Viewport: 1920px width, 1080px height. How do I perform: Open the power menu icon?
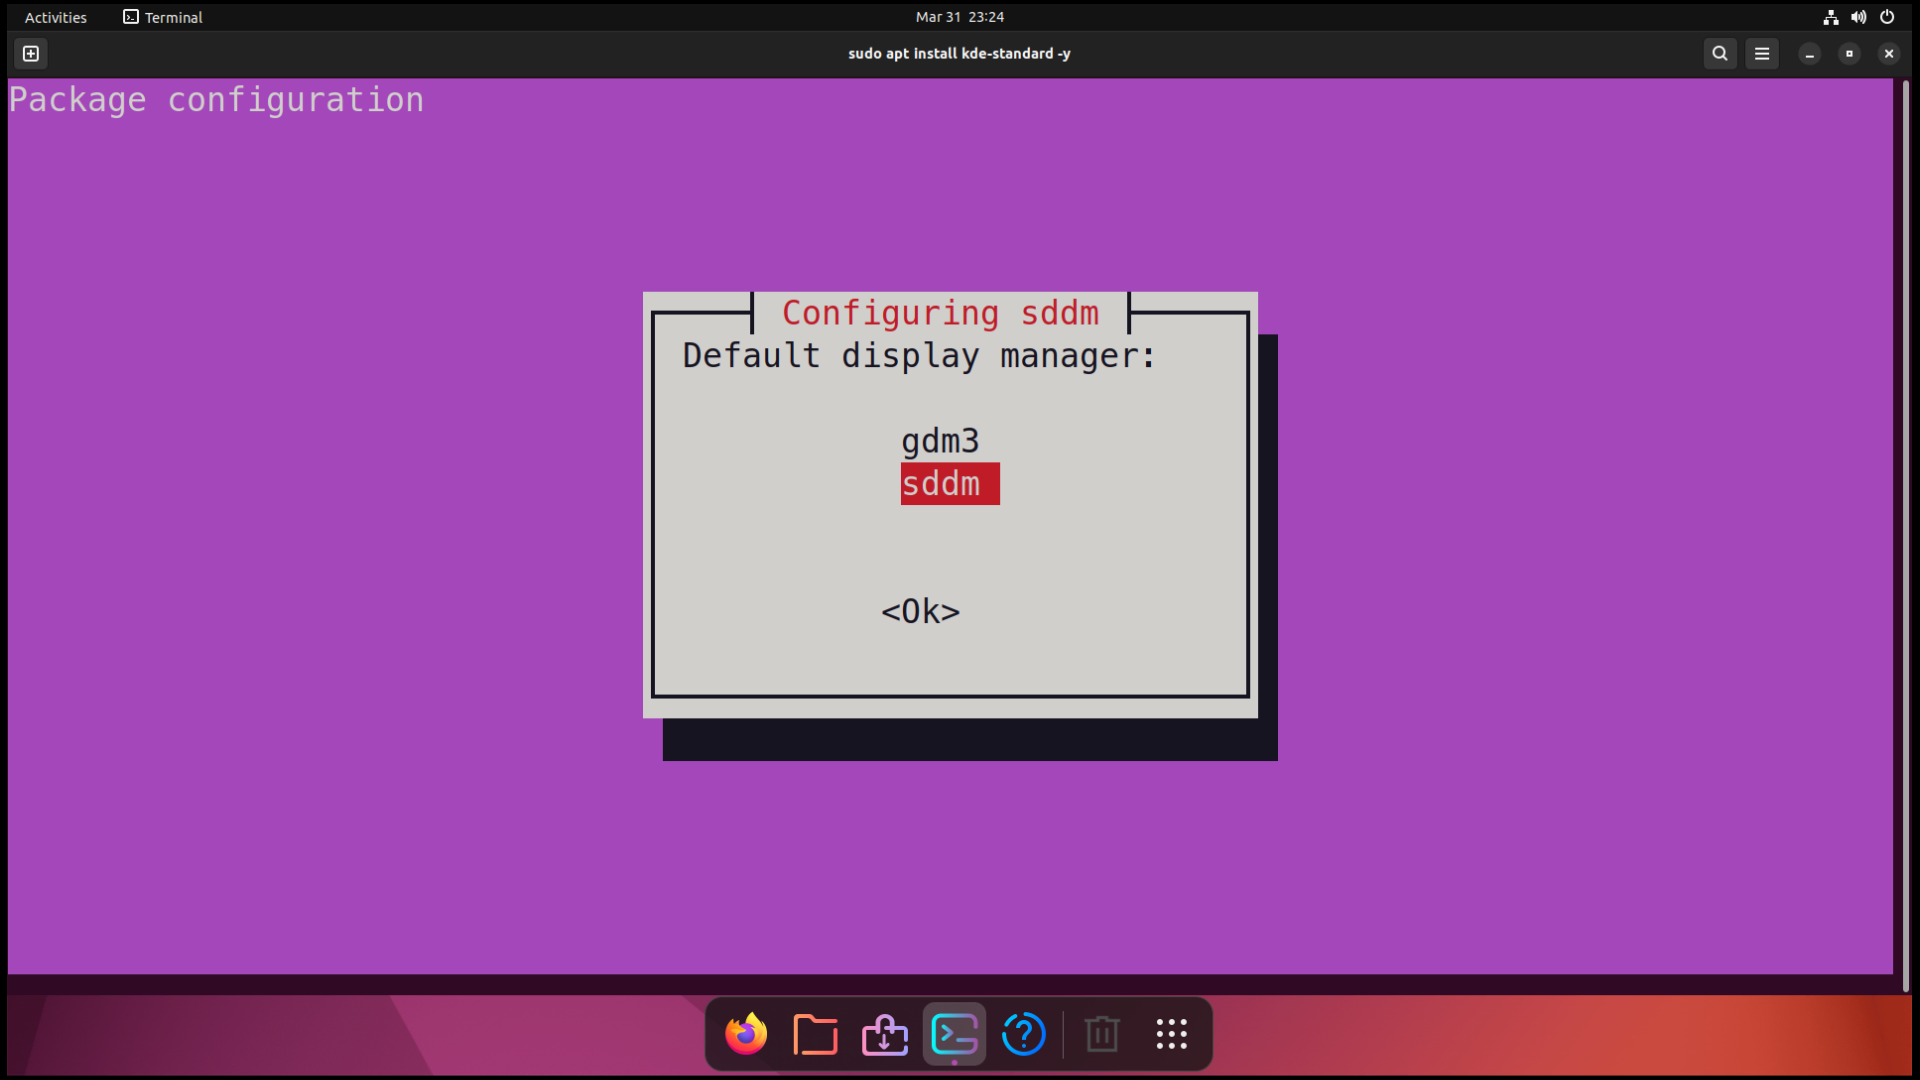pyautogui.click(x=1887, y=17)
